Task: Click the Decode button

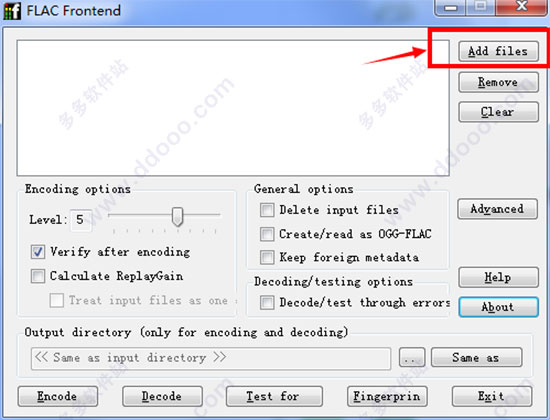Action: (x=162, y=396)
